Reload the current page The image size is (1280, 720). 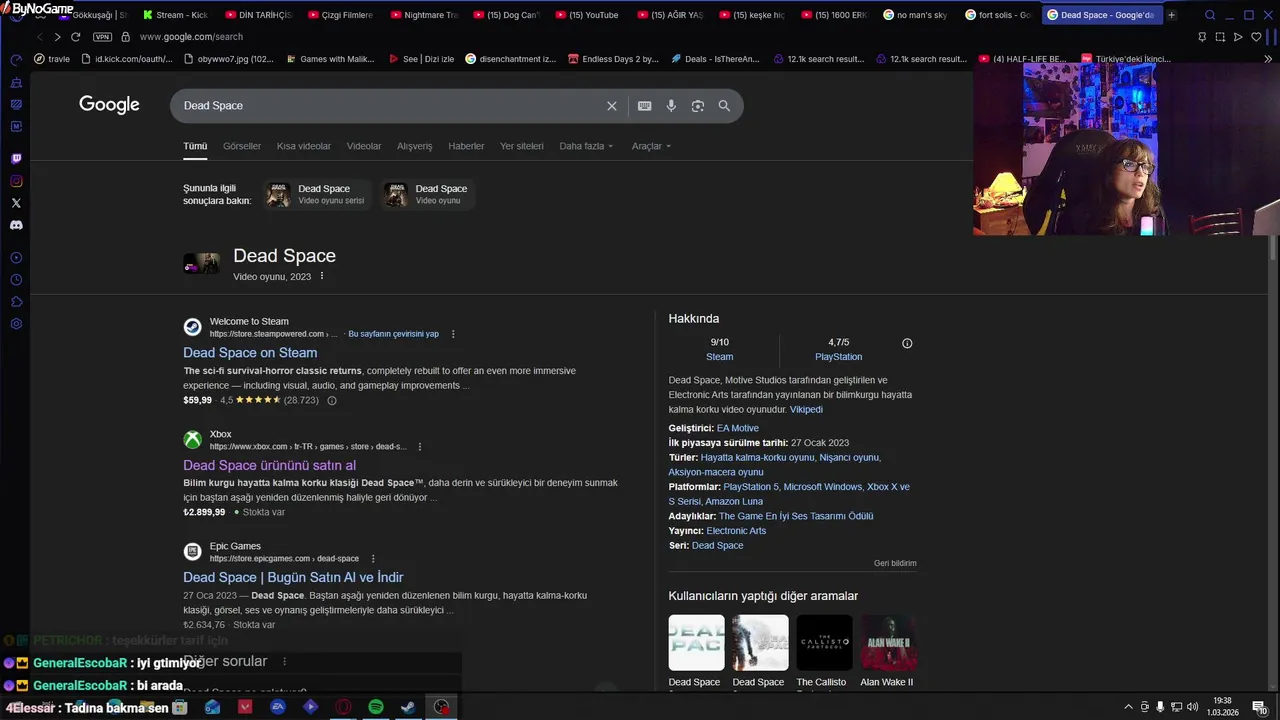75,37
